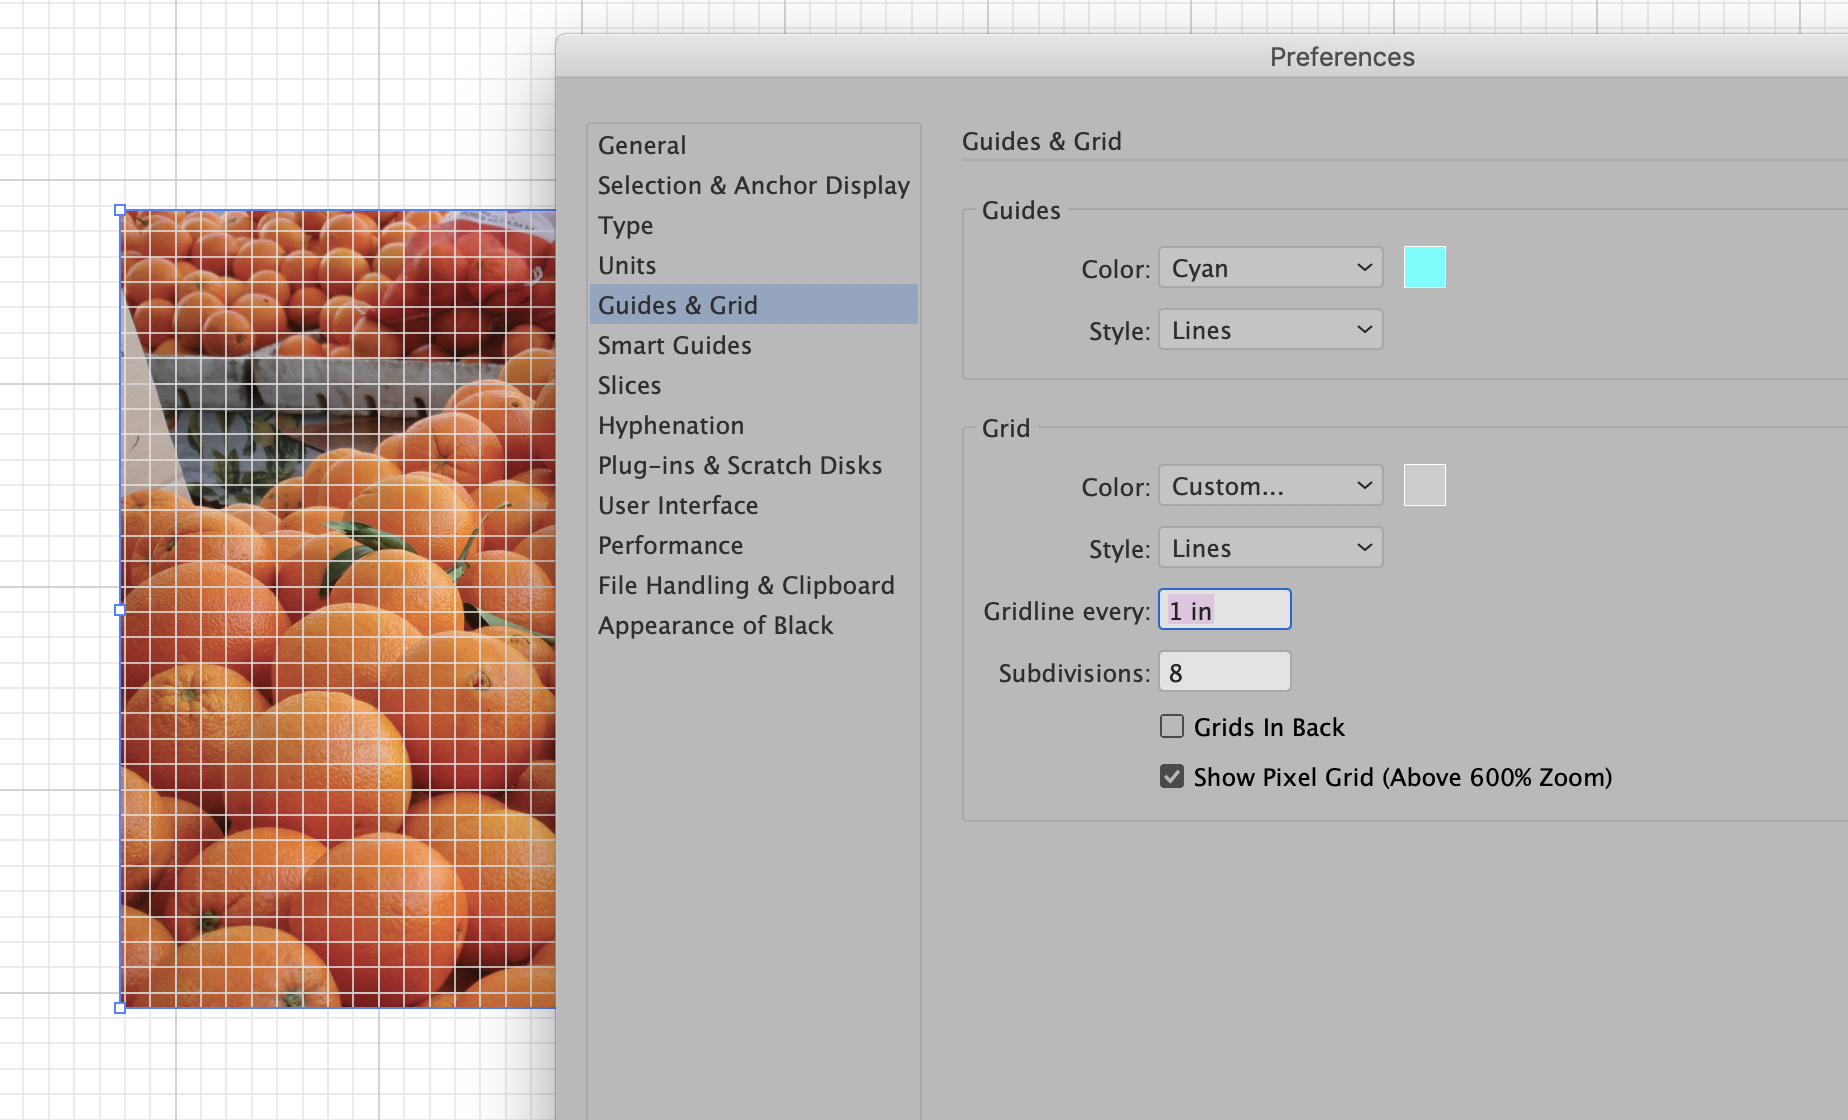Image resolution: width=1848 pixels, height=1120 pixels.
Task: Open the Grid Color dropdown
Action: click(x=1270, y=486)
